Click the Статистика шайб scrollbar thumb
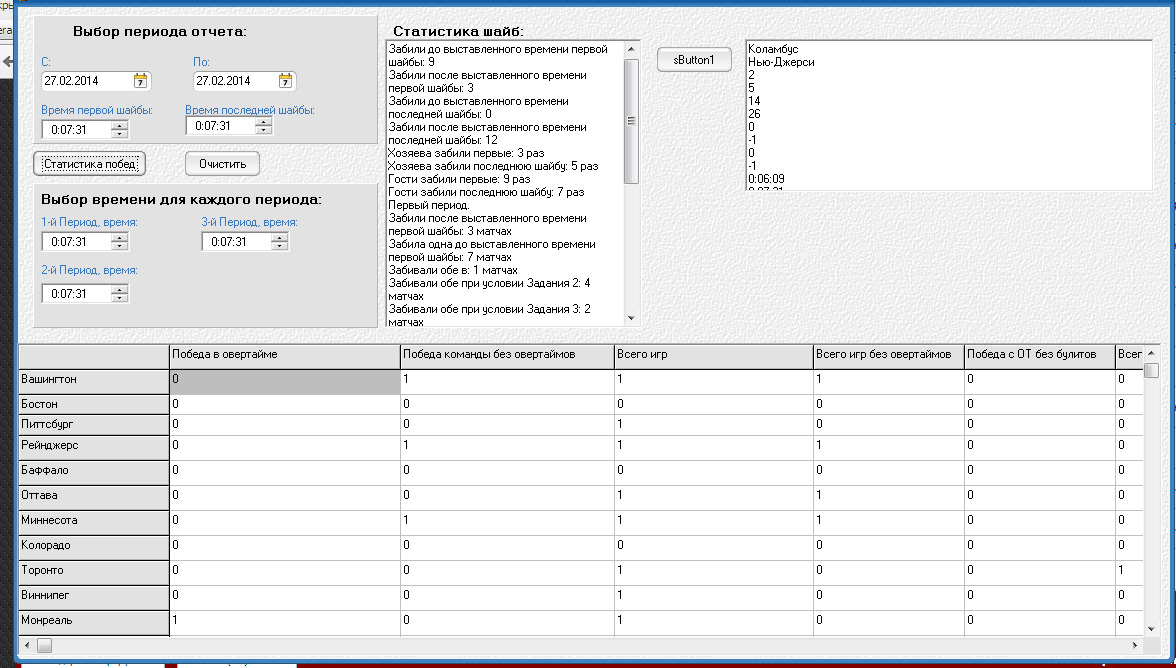This screenshot has height=668, width=1176. click(631, 121)
